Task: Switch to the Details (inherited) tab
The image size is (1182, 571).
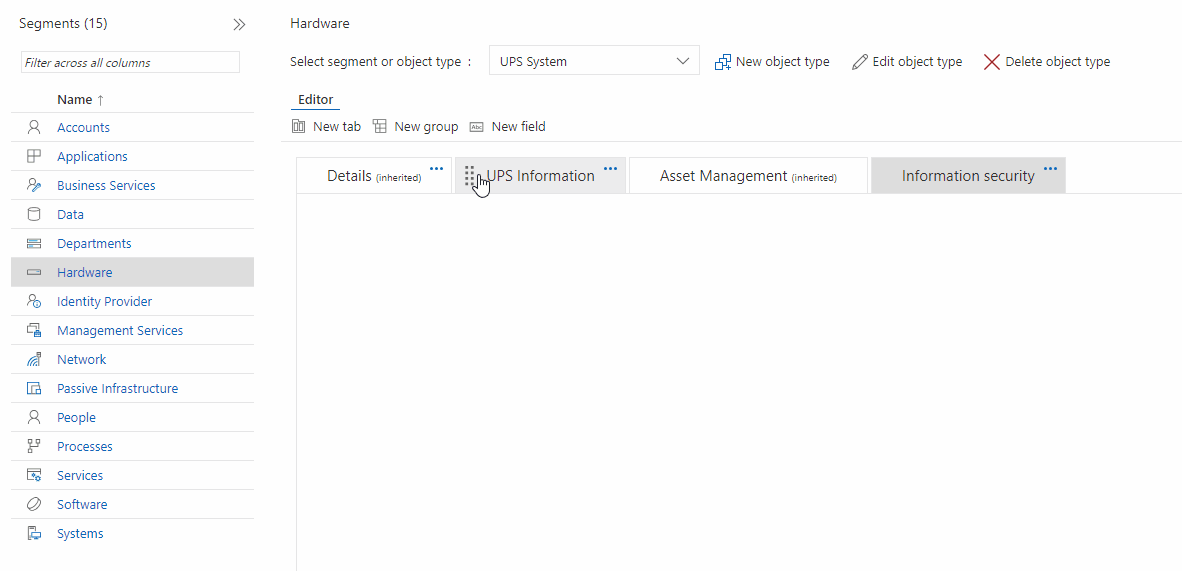Action: coord(374,176)
